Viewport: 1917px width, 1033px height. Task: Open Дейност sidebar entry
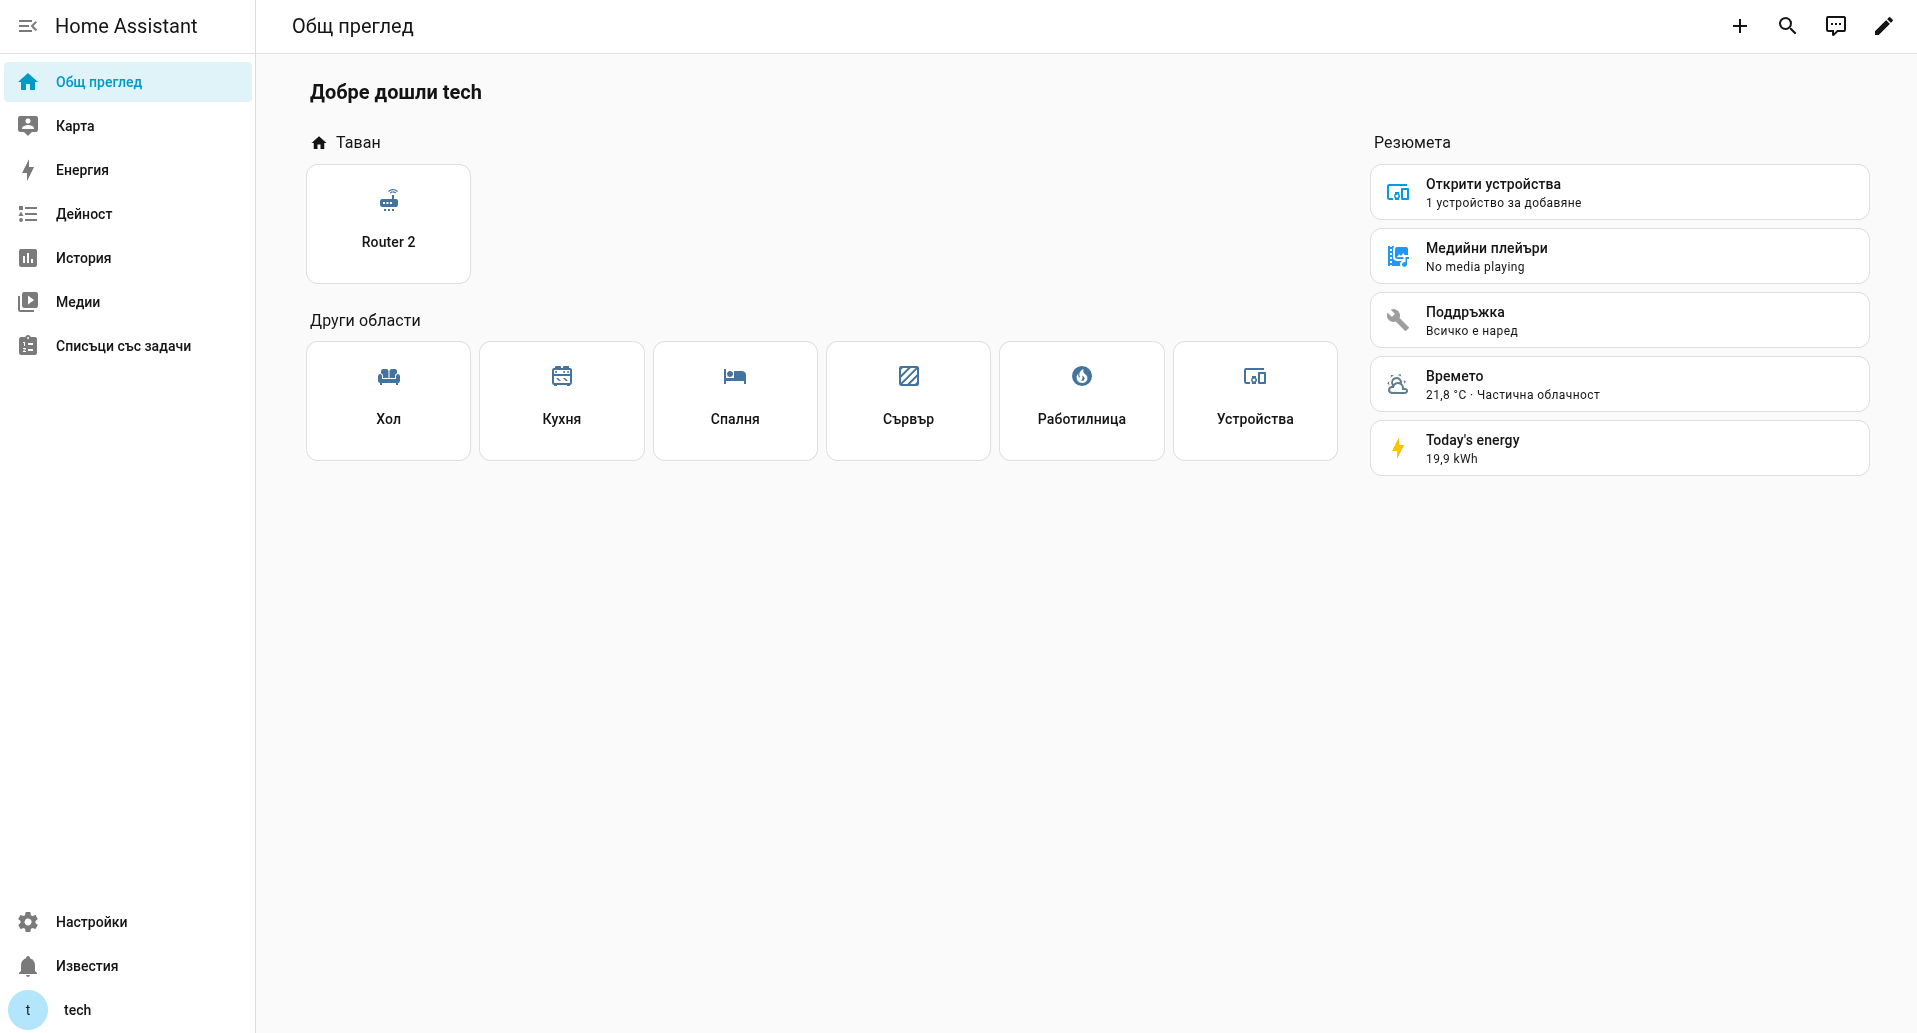128,214
